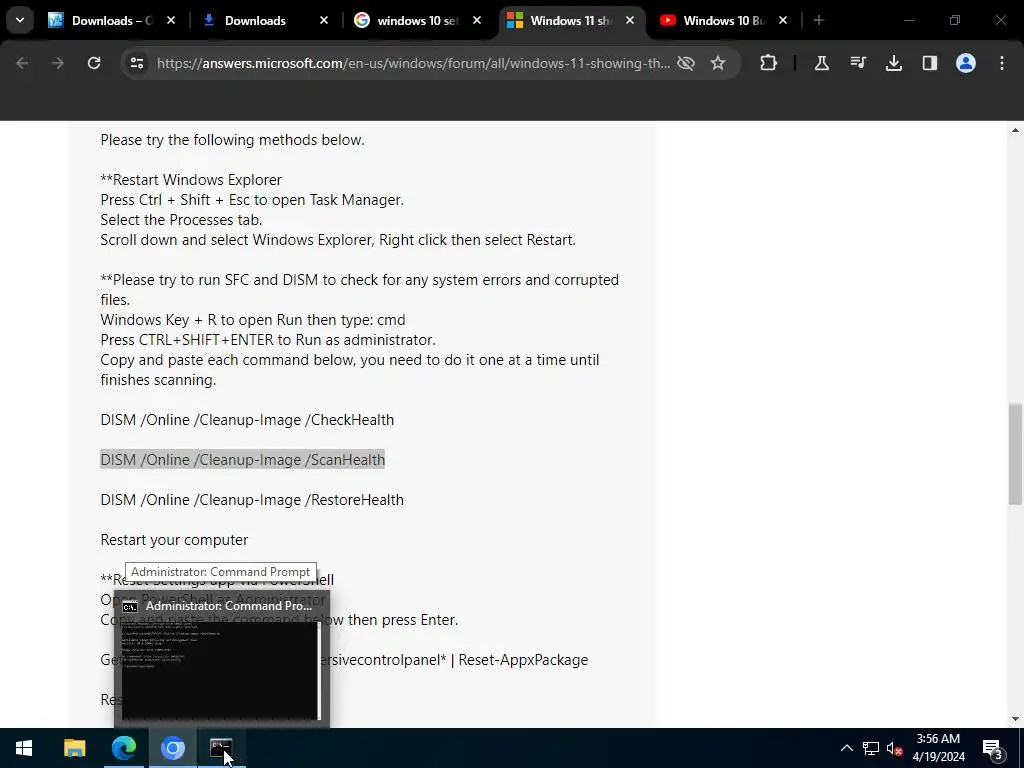1024x768 pixels.
Task: Toggle the side panel icon
Action: pyautogui.click(x=930, y=63)
